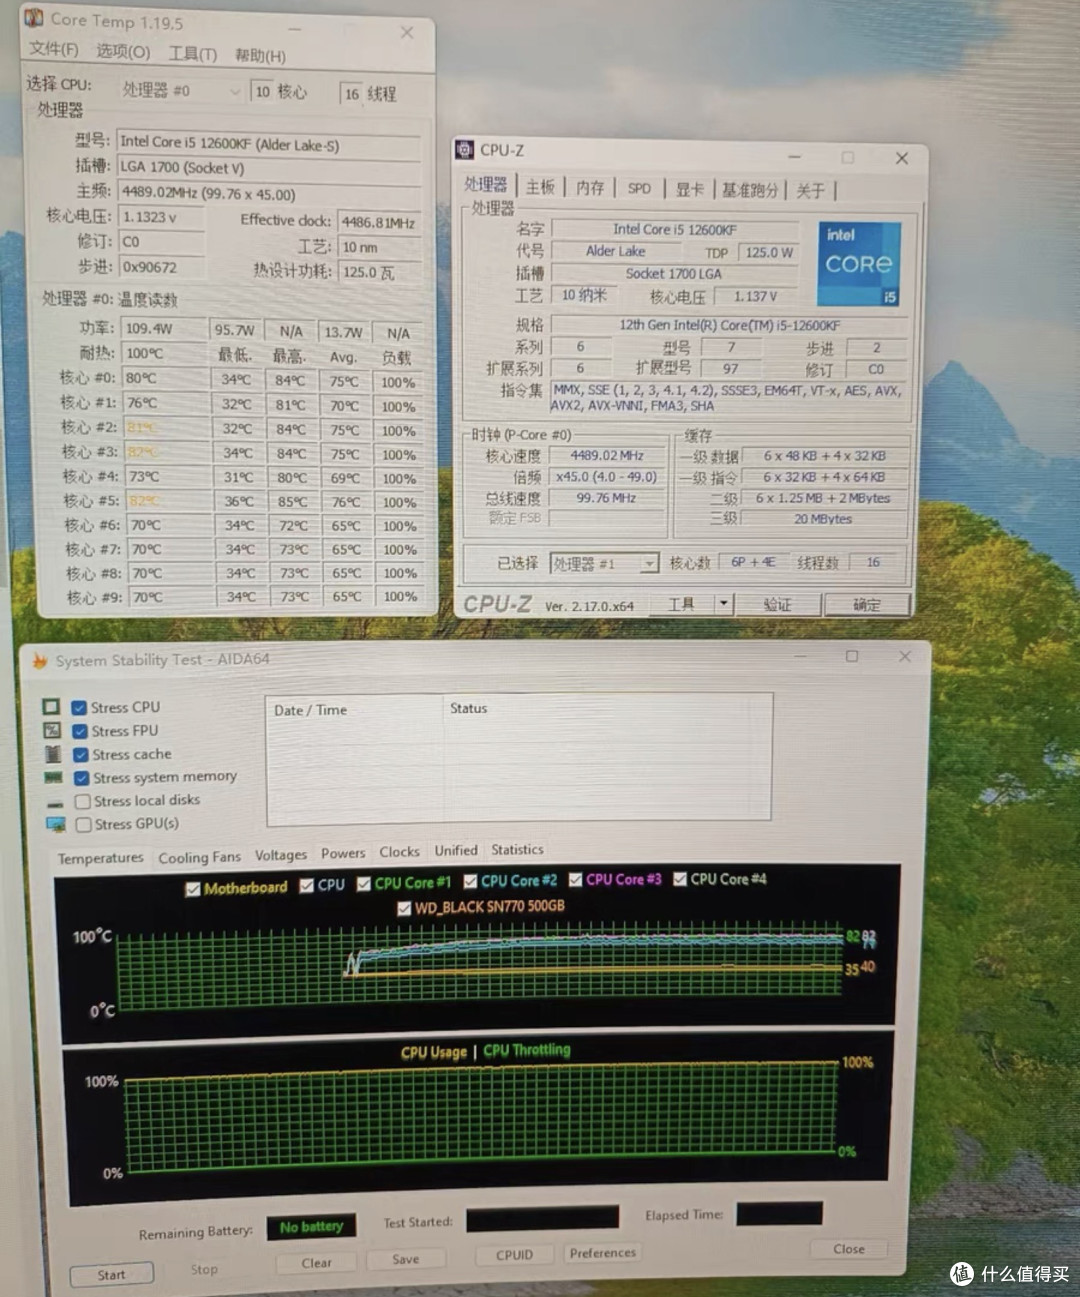Enable or disable Stress CPU checkbox
The height and width of the screenshot is (1297, 1080).
click(x=79, y=707)
